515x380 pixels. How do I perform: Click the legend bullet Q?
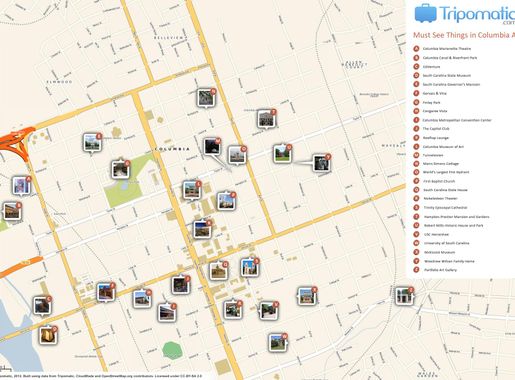pos(416,190)
